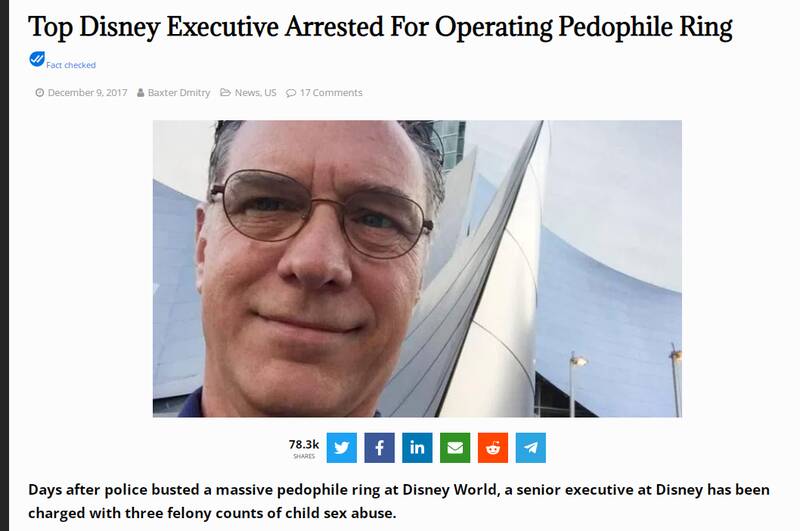Image resolution: width=800 pixels, height=531 pixels.
Task: Open the Fact checked link
Action: [x=71, y=65]
